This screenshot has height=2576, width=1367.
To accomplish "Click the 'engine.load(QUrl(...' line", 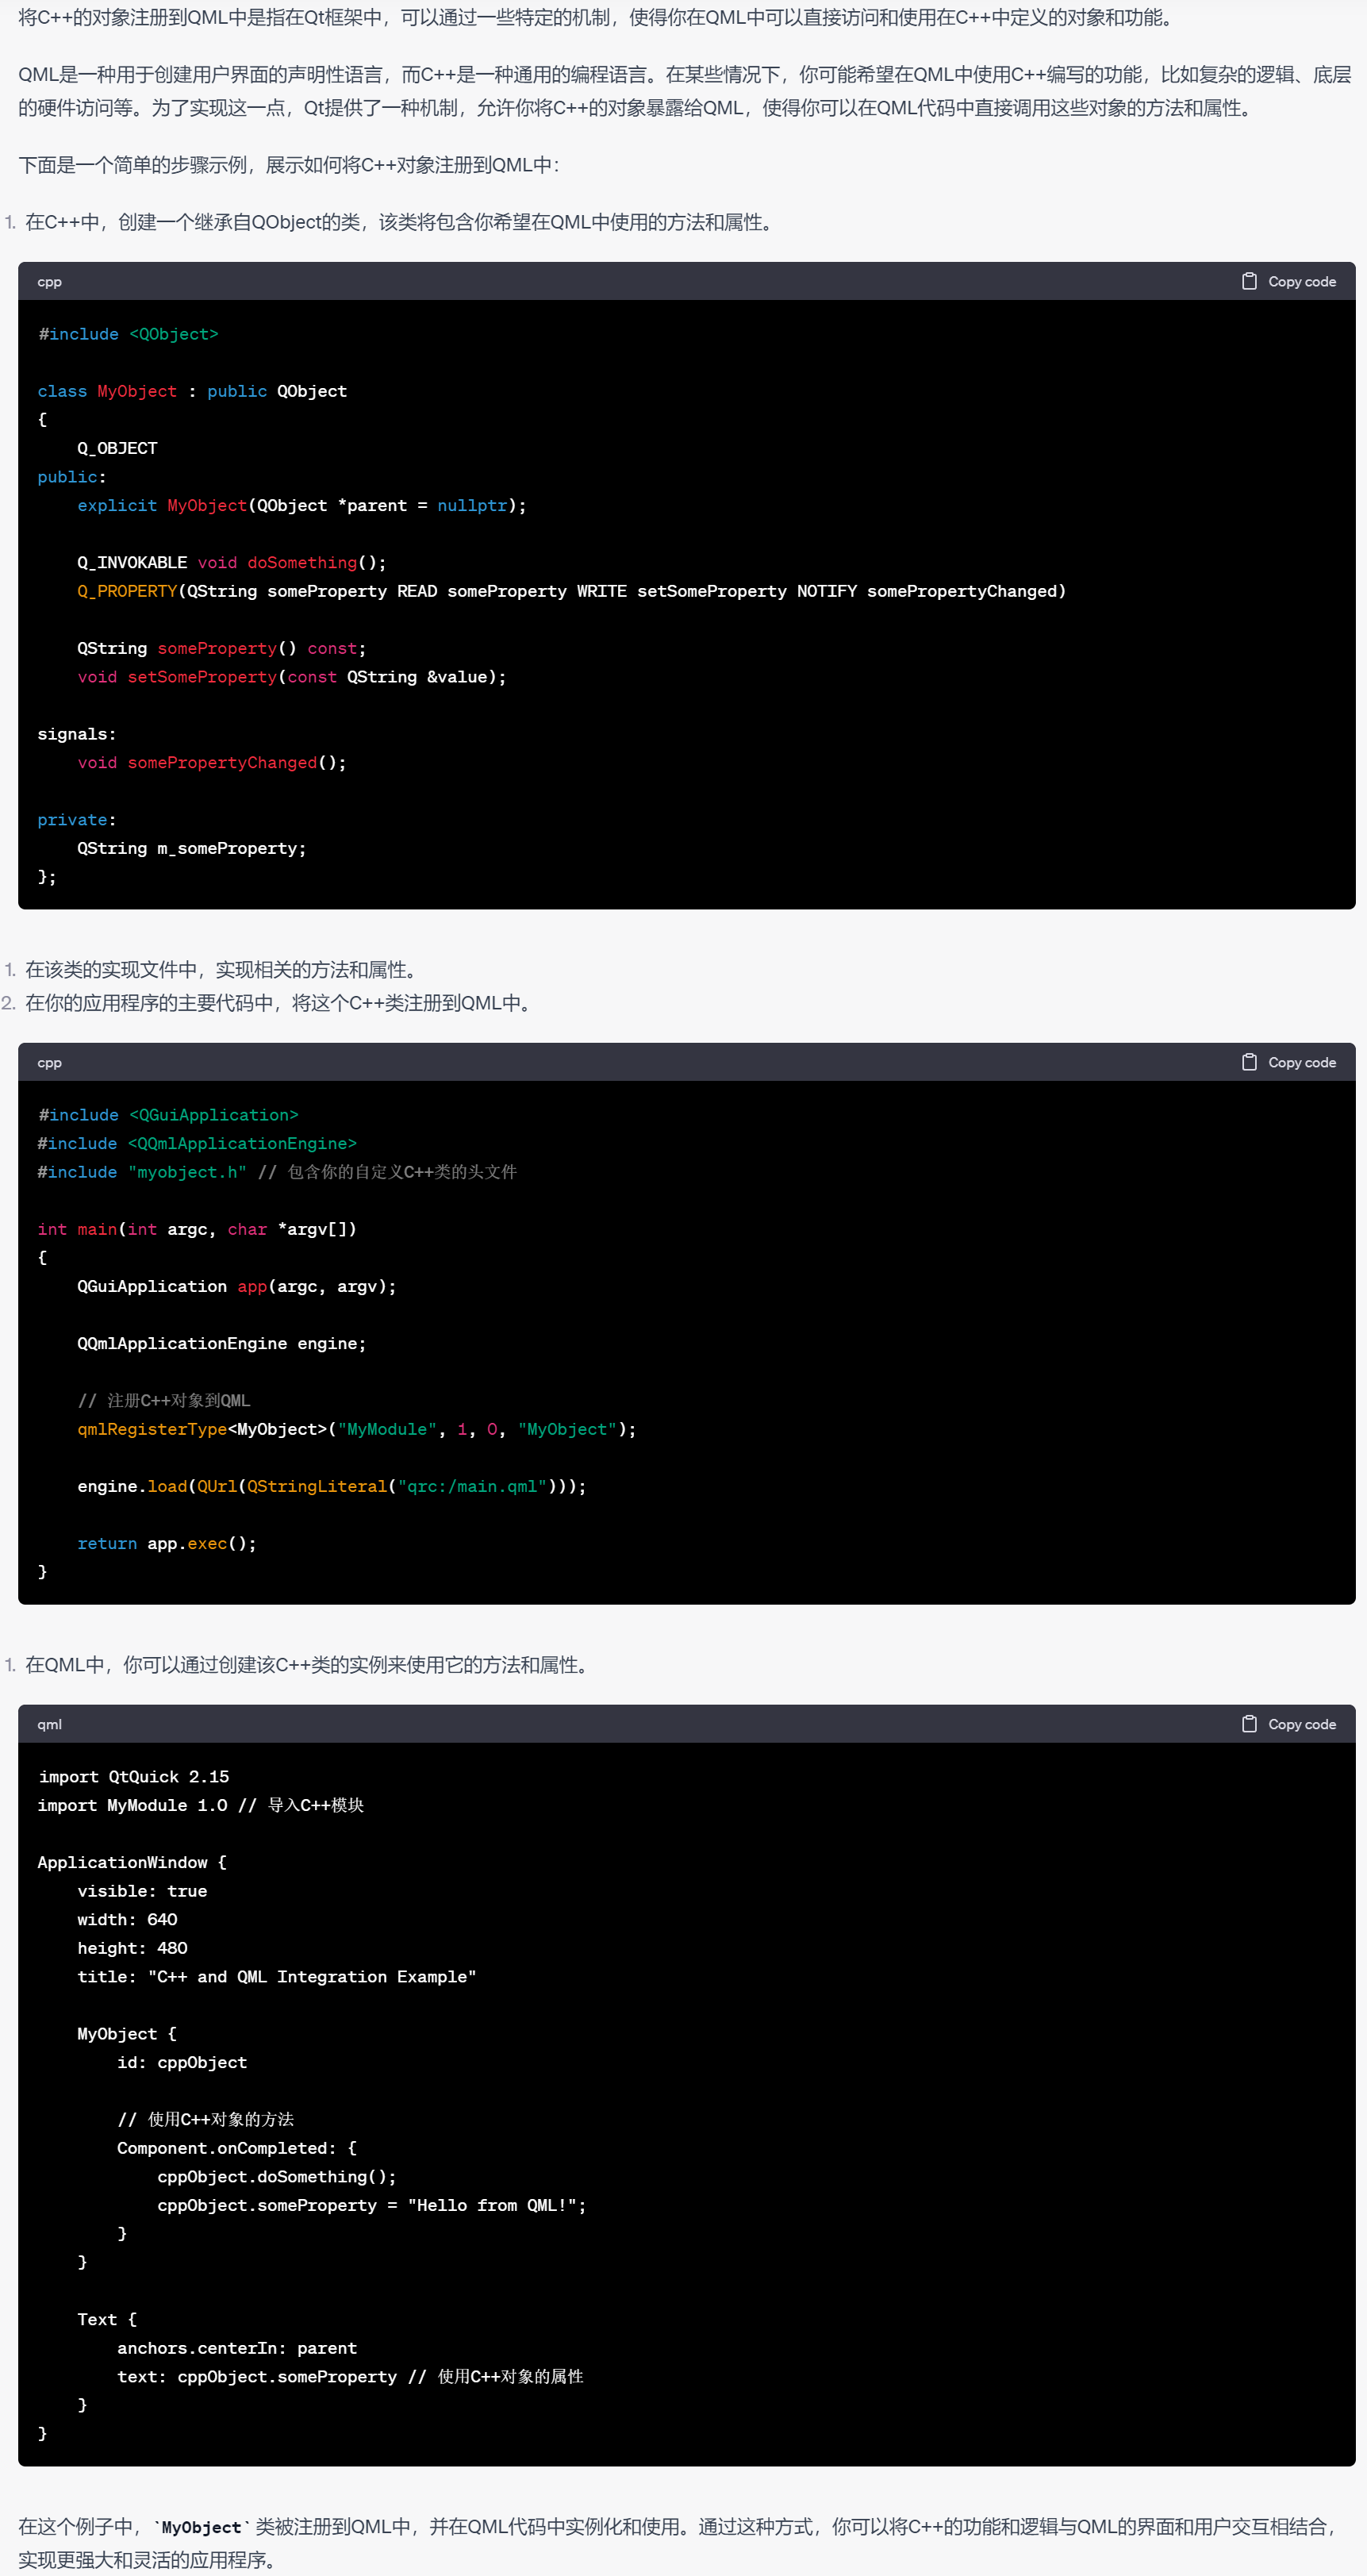I will [332, 1486].
